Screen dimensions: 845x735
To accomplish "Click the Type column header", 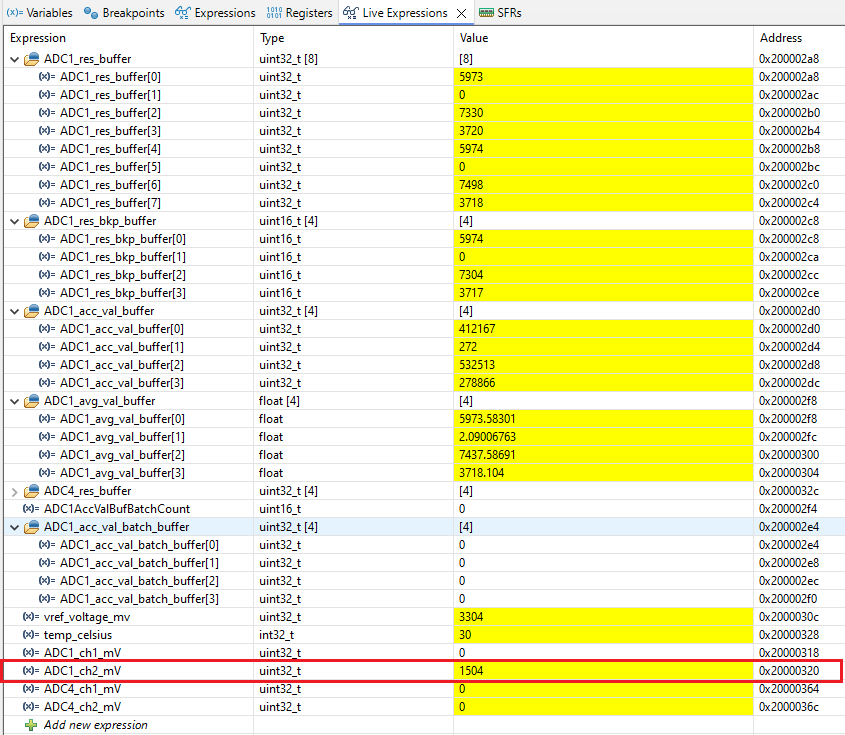I will 354,38.
